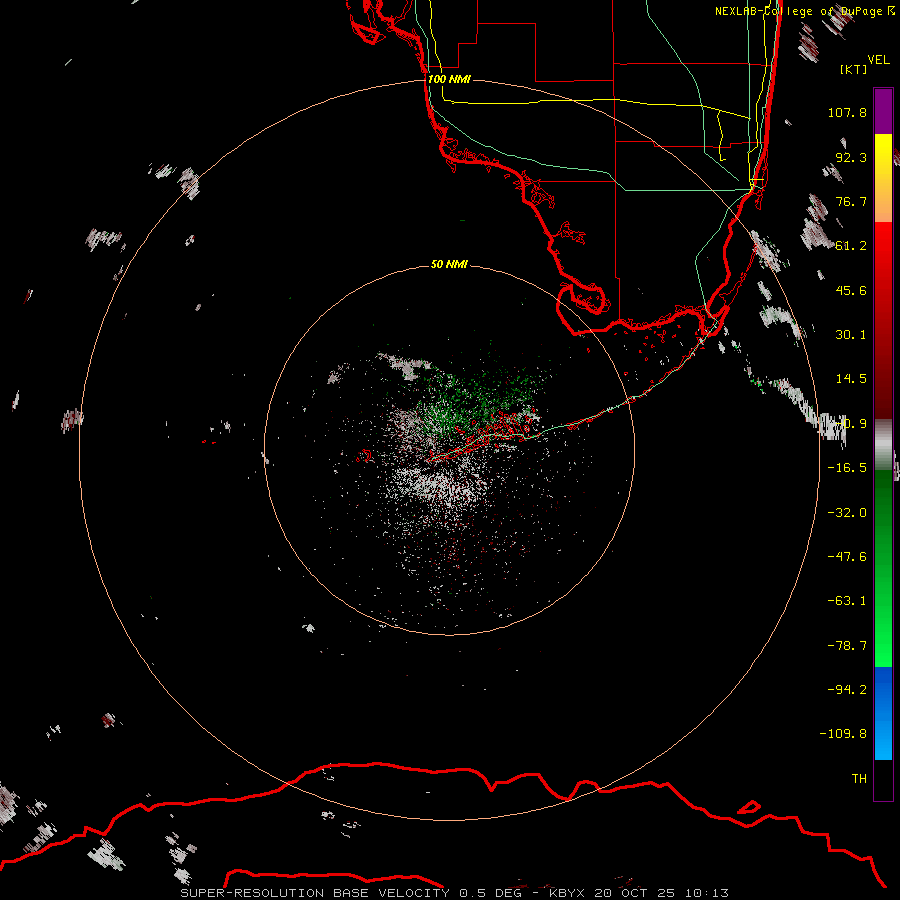Click the blue segment of the velocity color bar
The width and height of the screenshot is (900, 900).
click(883, 713)
